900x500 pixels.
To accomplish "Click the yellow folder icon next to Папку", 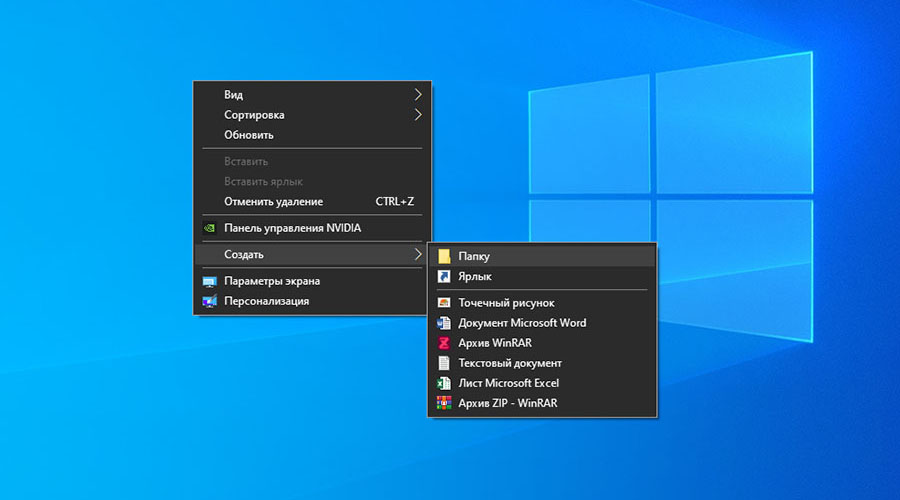I will 444,256.
